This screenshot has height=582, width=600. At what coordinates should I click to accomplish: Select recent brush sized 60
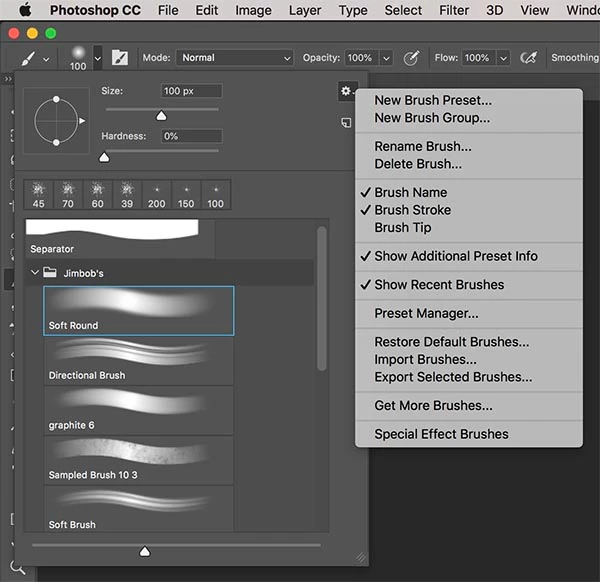click(98, 195)
